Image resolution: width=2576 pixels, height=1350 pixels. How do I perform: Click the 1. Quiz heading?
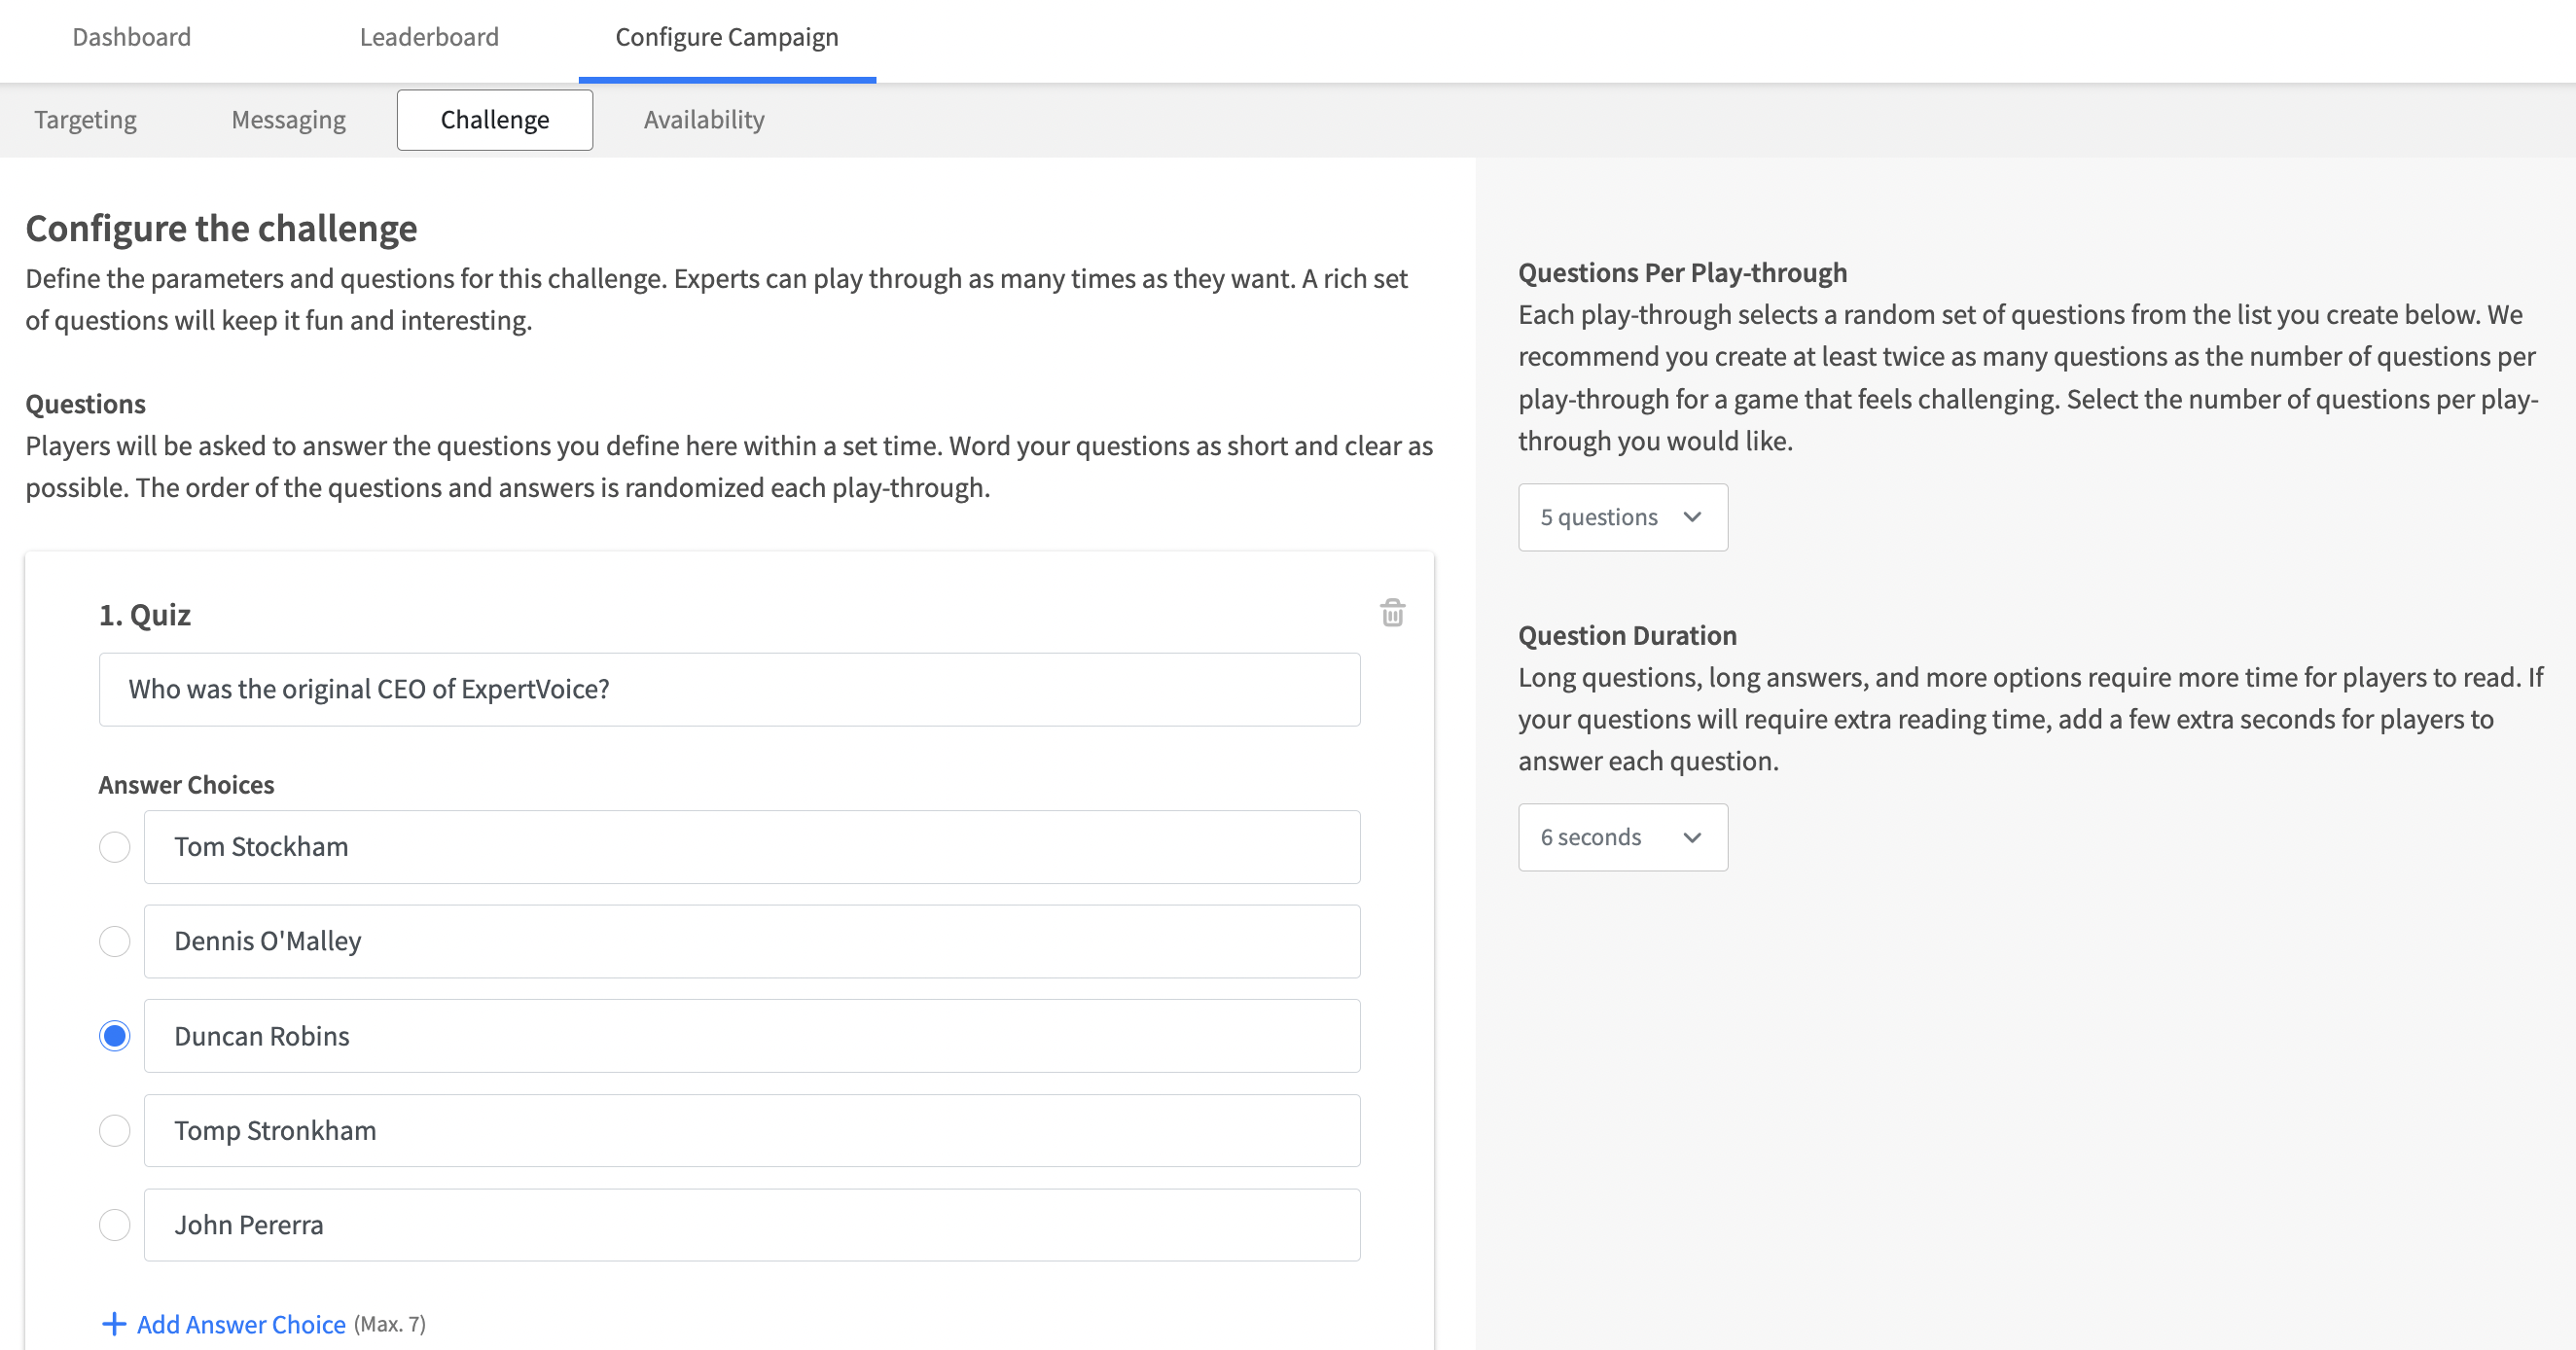click(x=145, y=615)
